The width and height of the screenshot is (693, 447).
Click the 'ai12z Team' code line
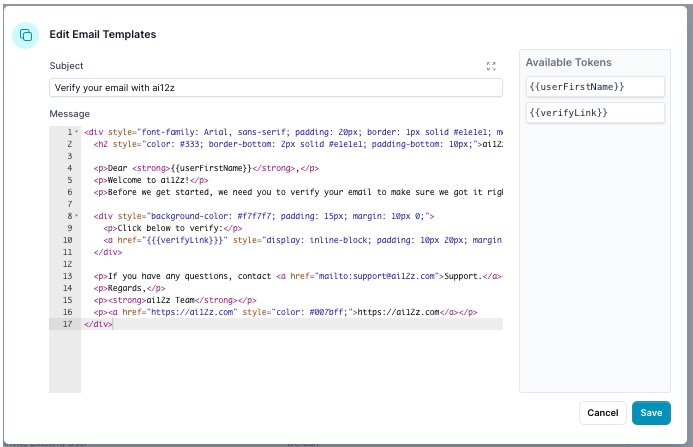[175, 300]
